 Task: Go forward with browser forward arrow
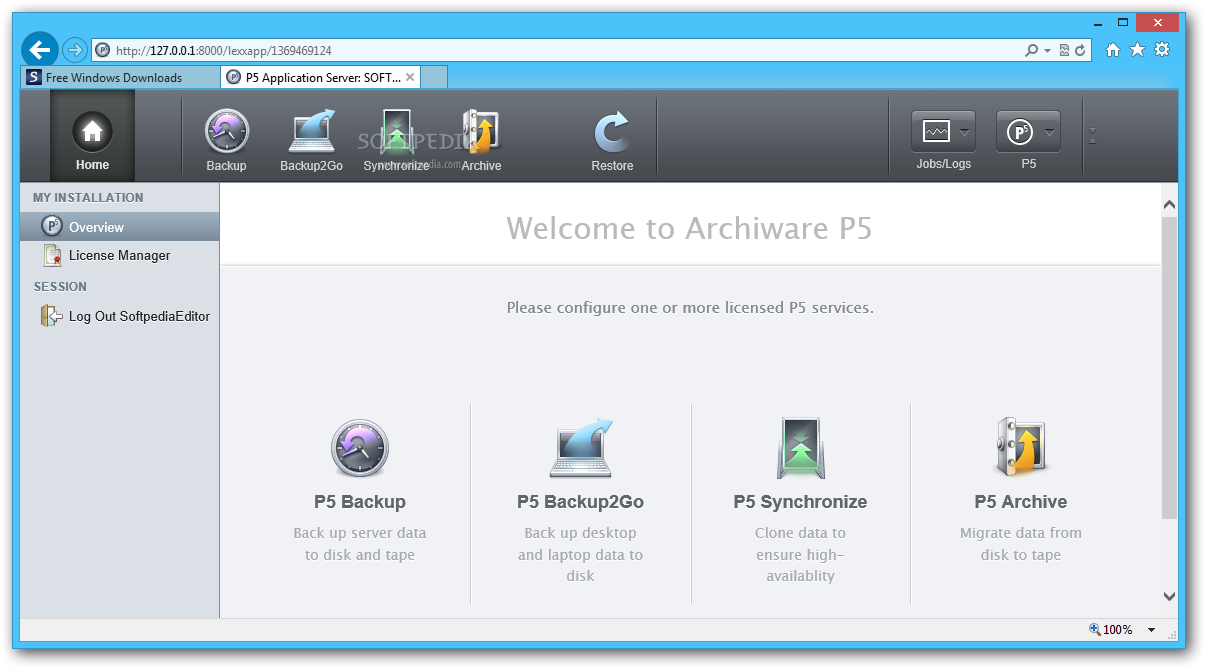coord(74,49)
